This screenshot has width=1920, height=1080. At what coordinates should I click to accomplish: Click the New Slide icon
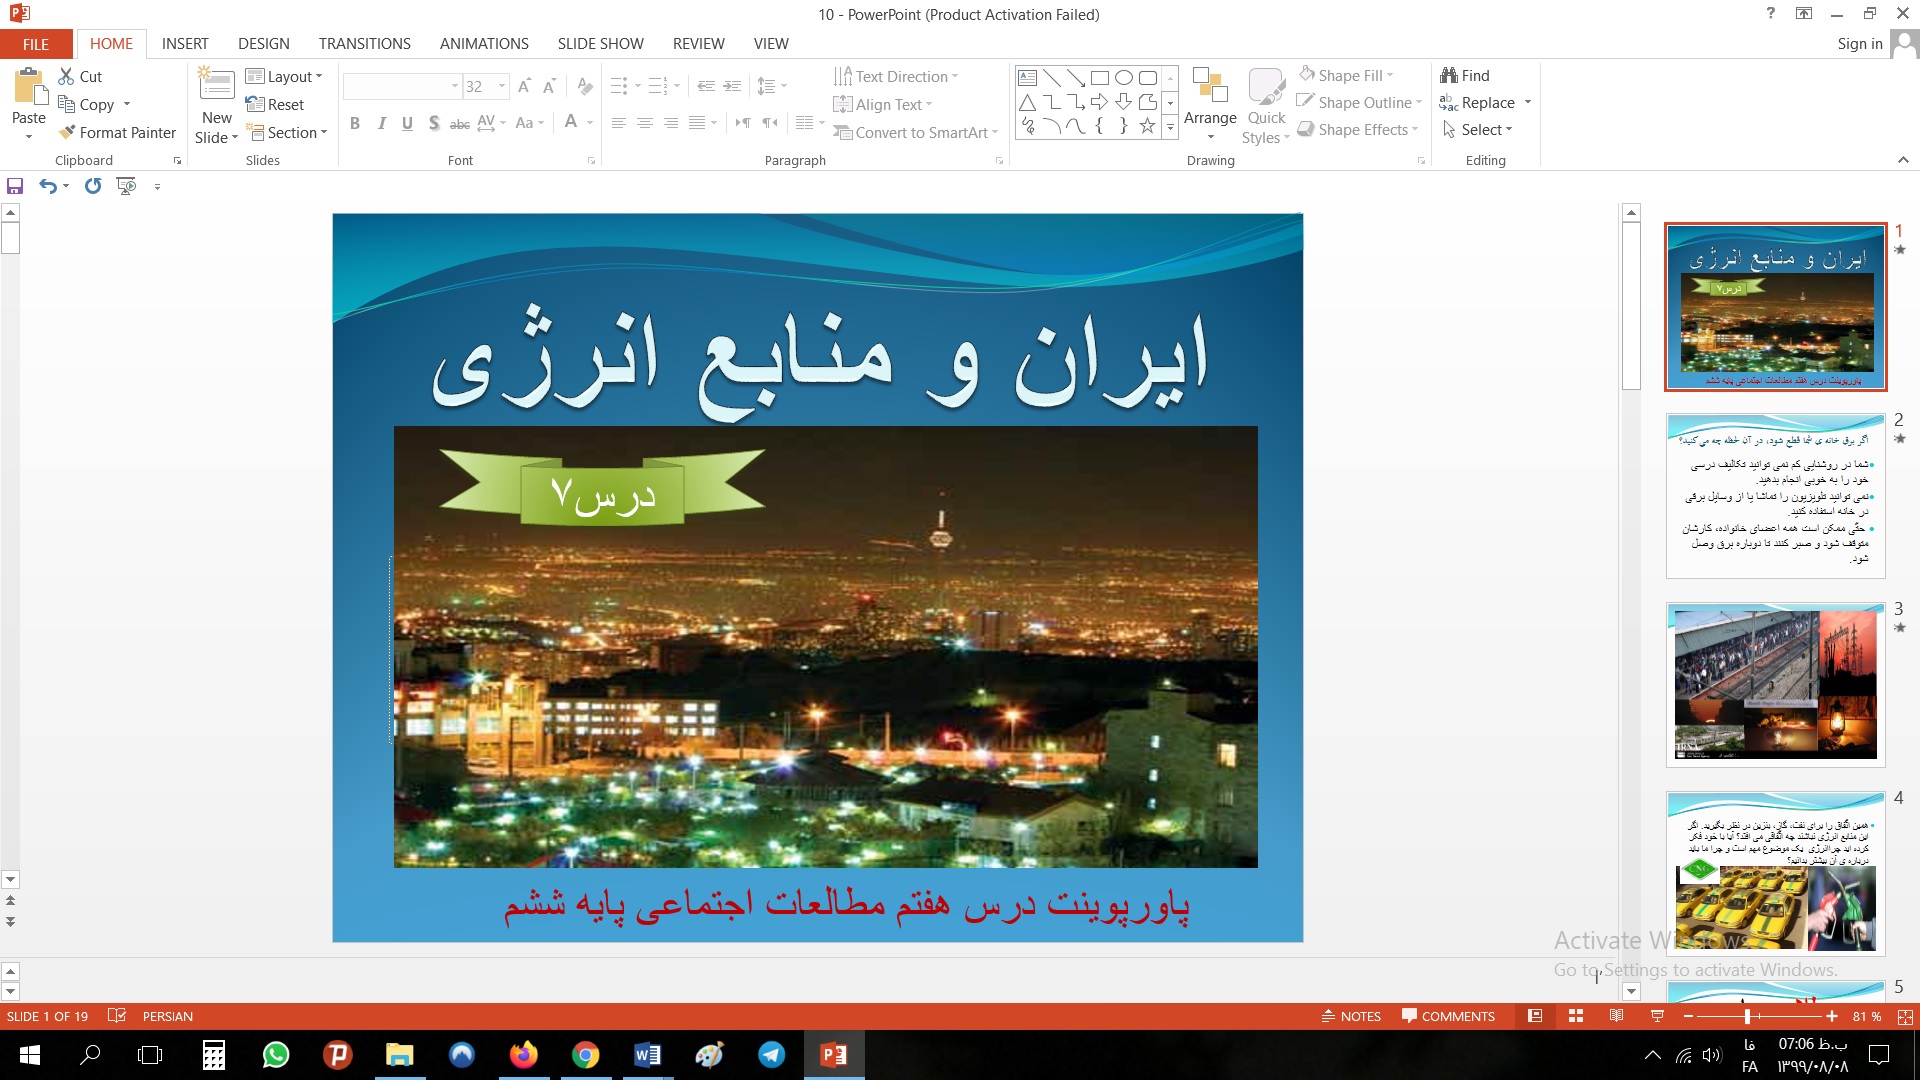[x=216, y=85]
